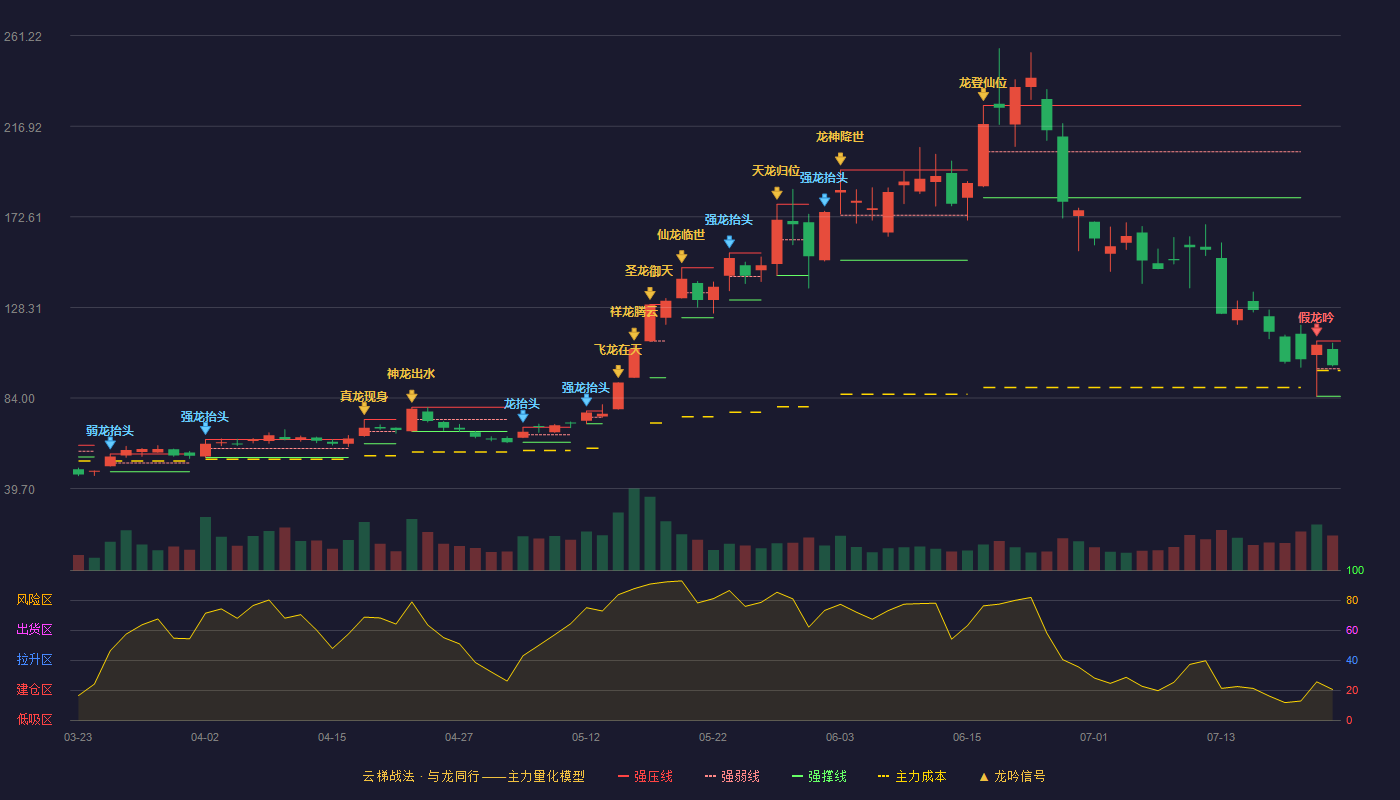This screenshot has height=800, width=1400.
Task: Click the magenta 60 indicator scale value
Action: coord(1352,630)
